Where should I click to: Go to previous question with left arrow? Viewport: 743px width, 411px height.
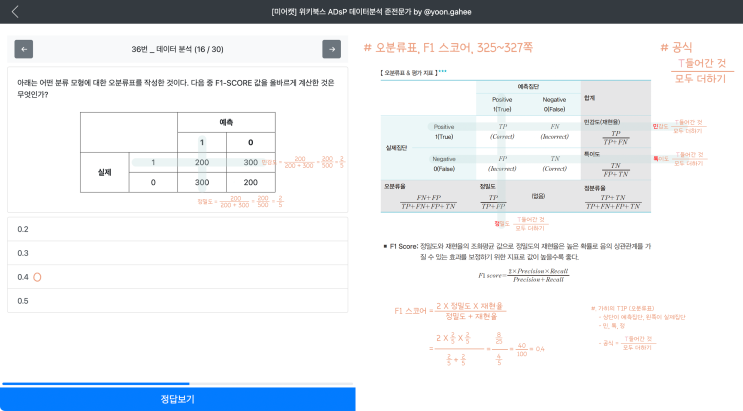[x=24, y=49]
